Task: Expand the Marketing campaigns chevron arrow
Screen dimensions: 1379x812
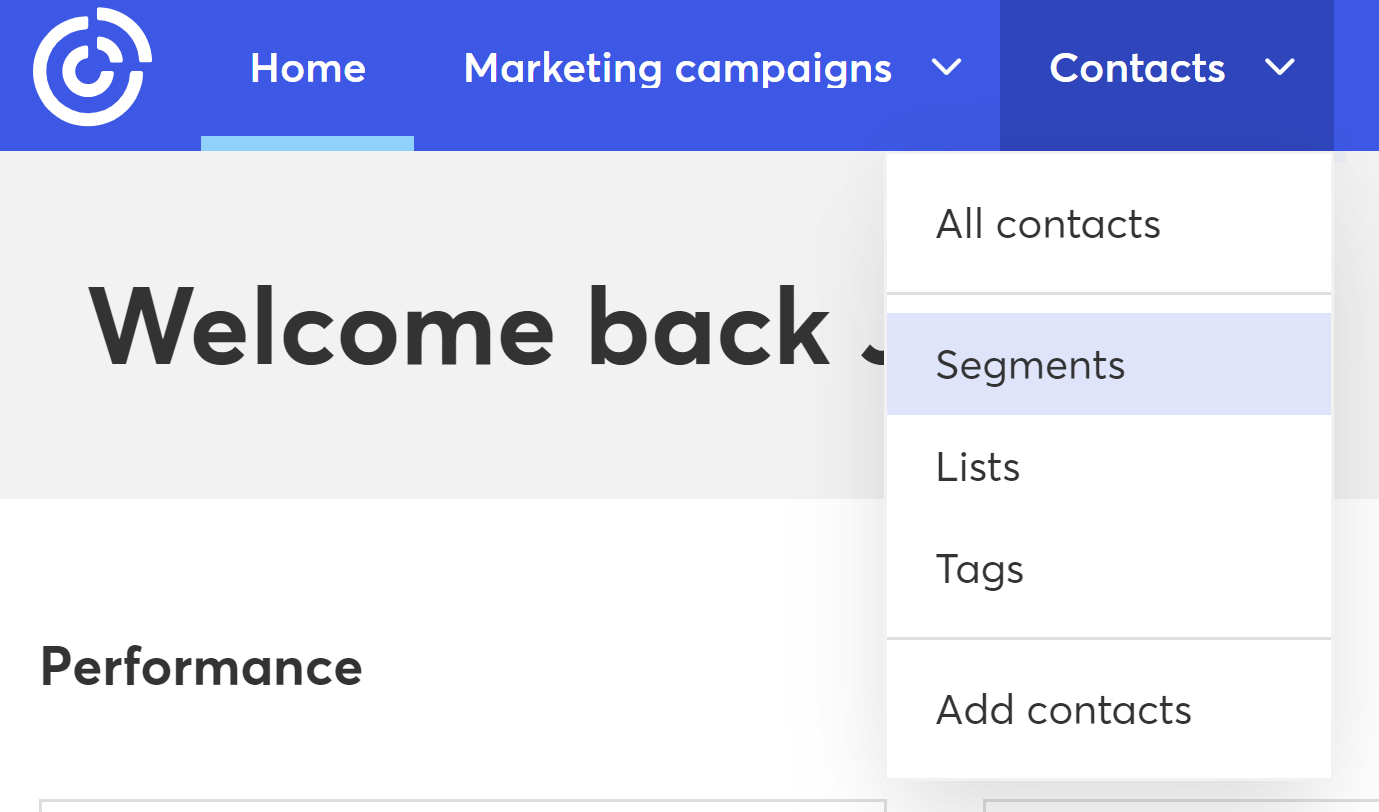Action: coord(946,68)
